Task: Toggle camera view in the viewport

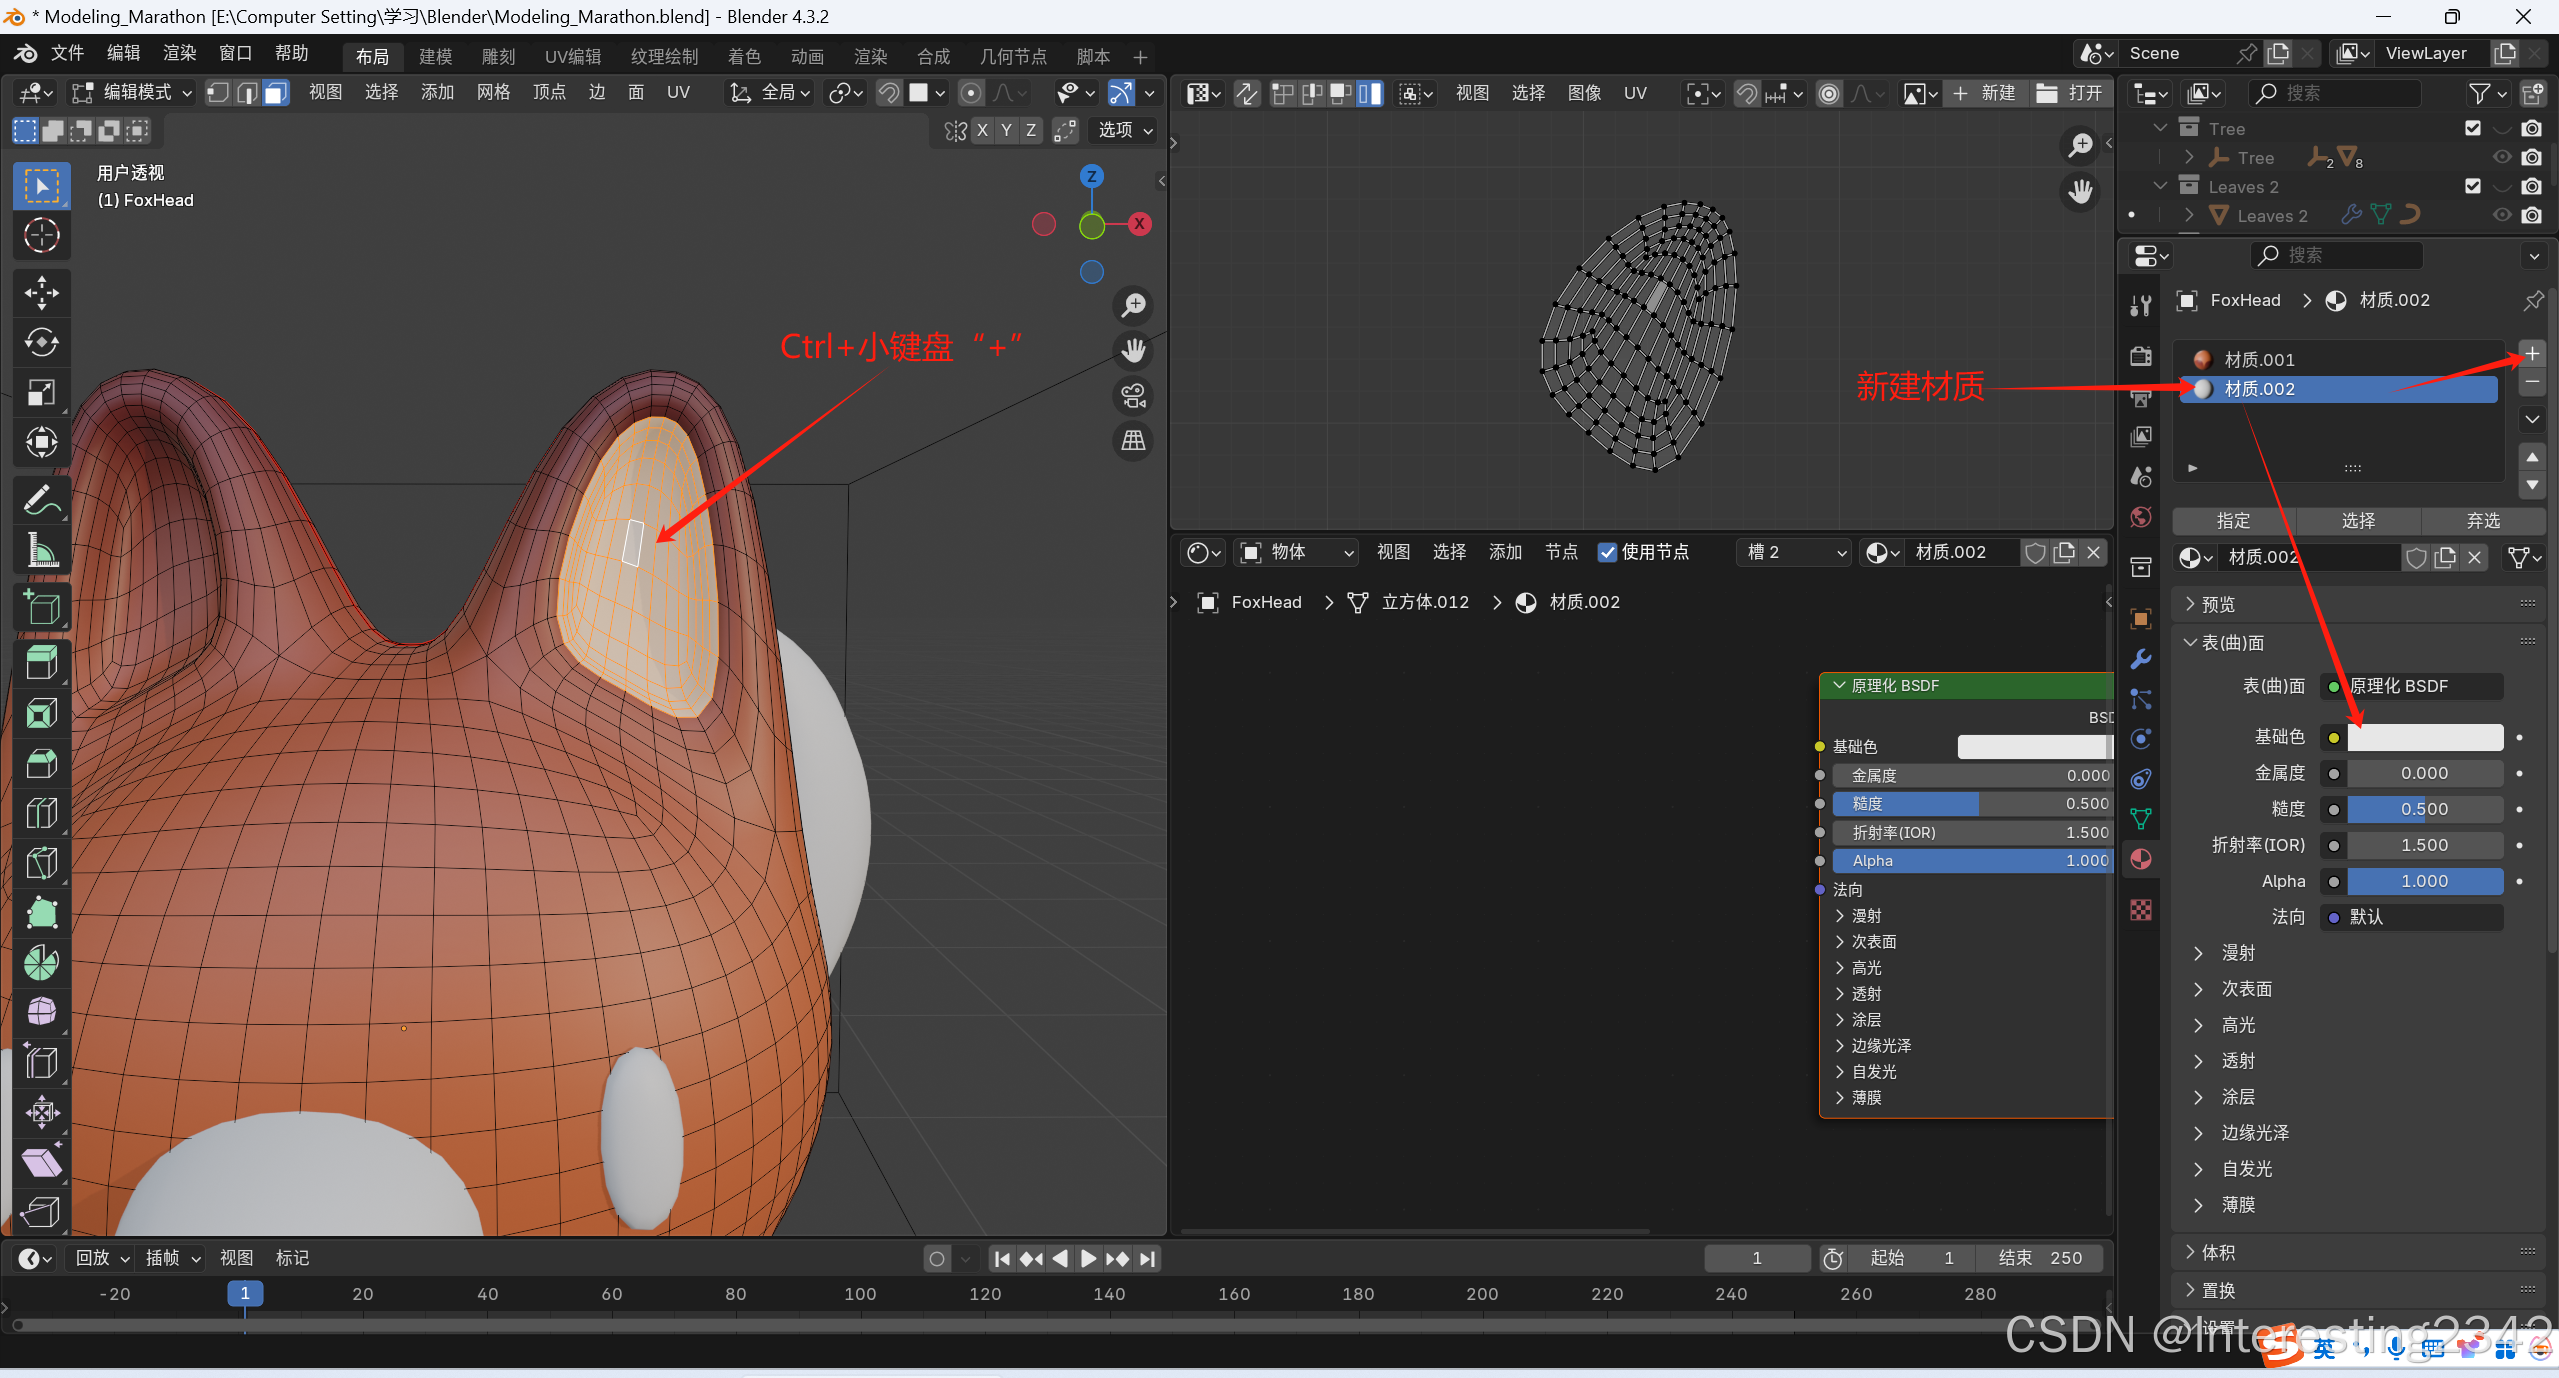Action: click(x=1133, y=396)
